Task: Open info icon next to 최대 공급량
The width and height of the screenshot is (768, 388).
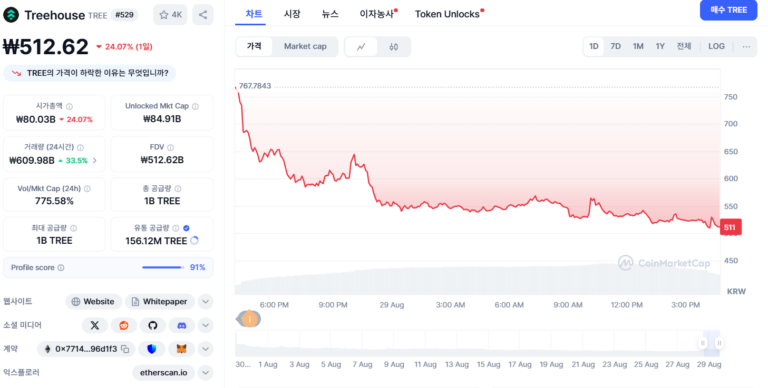Action: 73,228
